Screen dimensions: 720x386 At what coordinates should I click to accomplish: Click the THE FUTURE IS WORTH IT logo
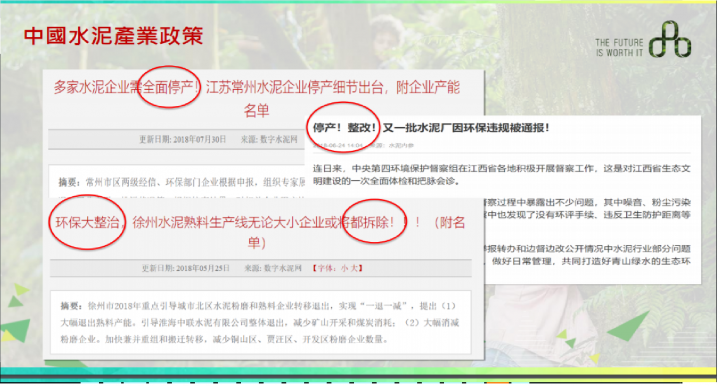coord(643,40)
